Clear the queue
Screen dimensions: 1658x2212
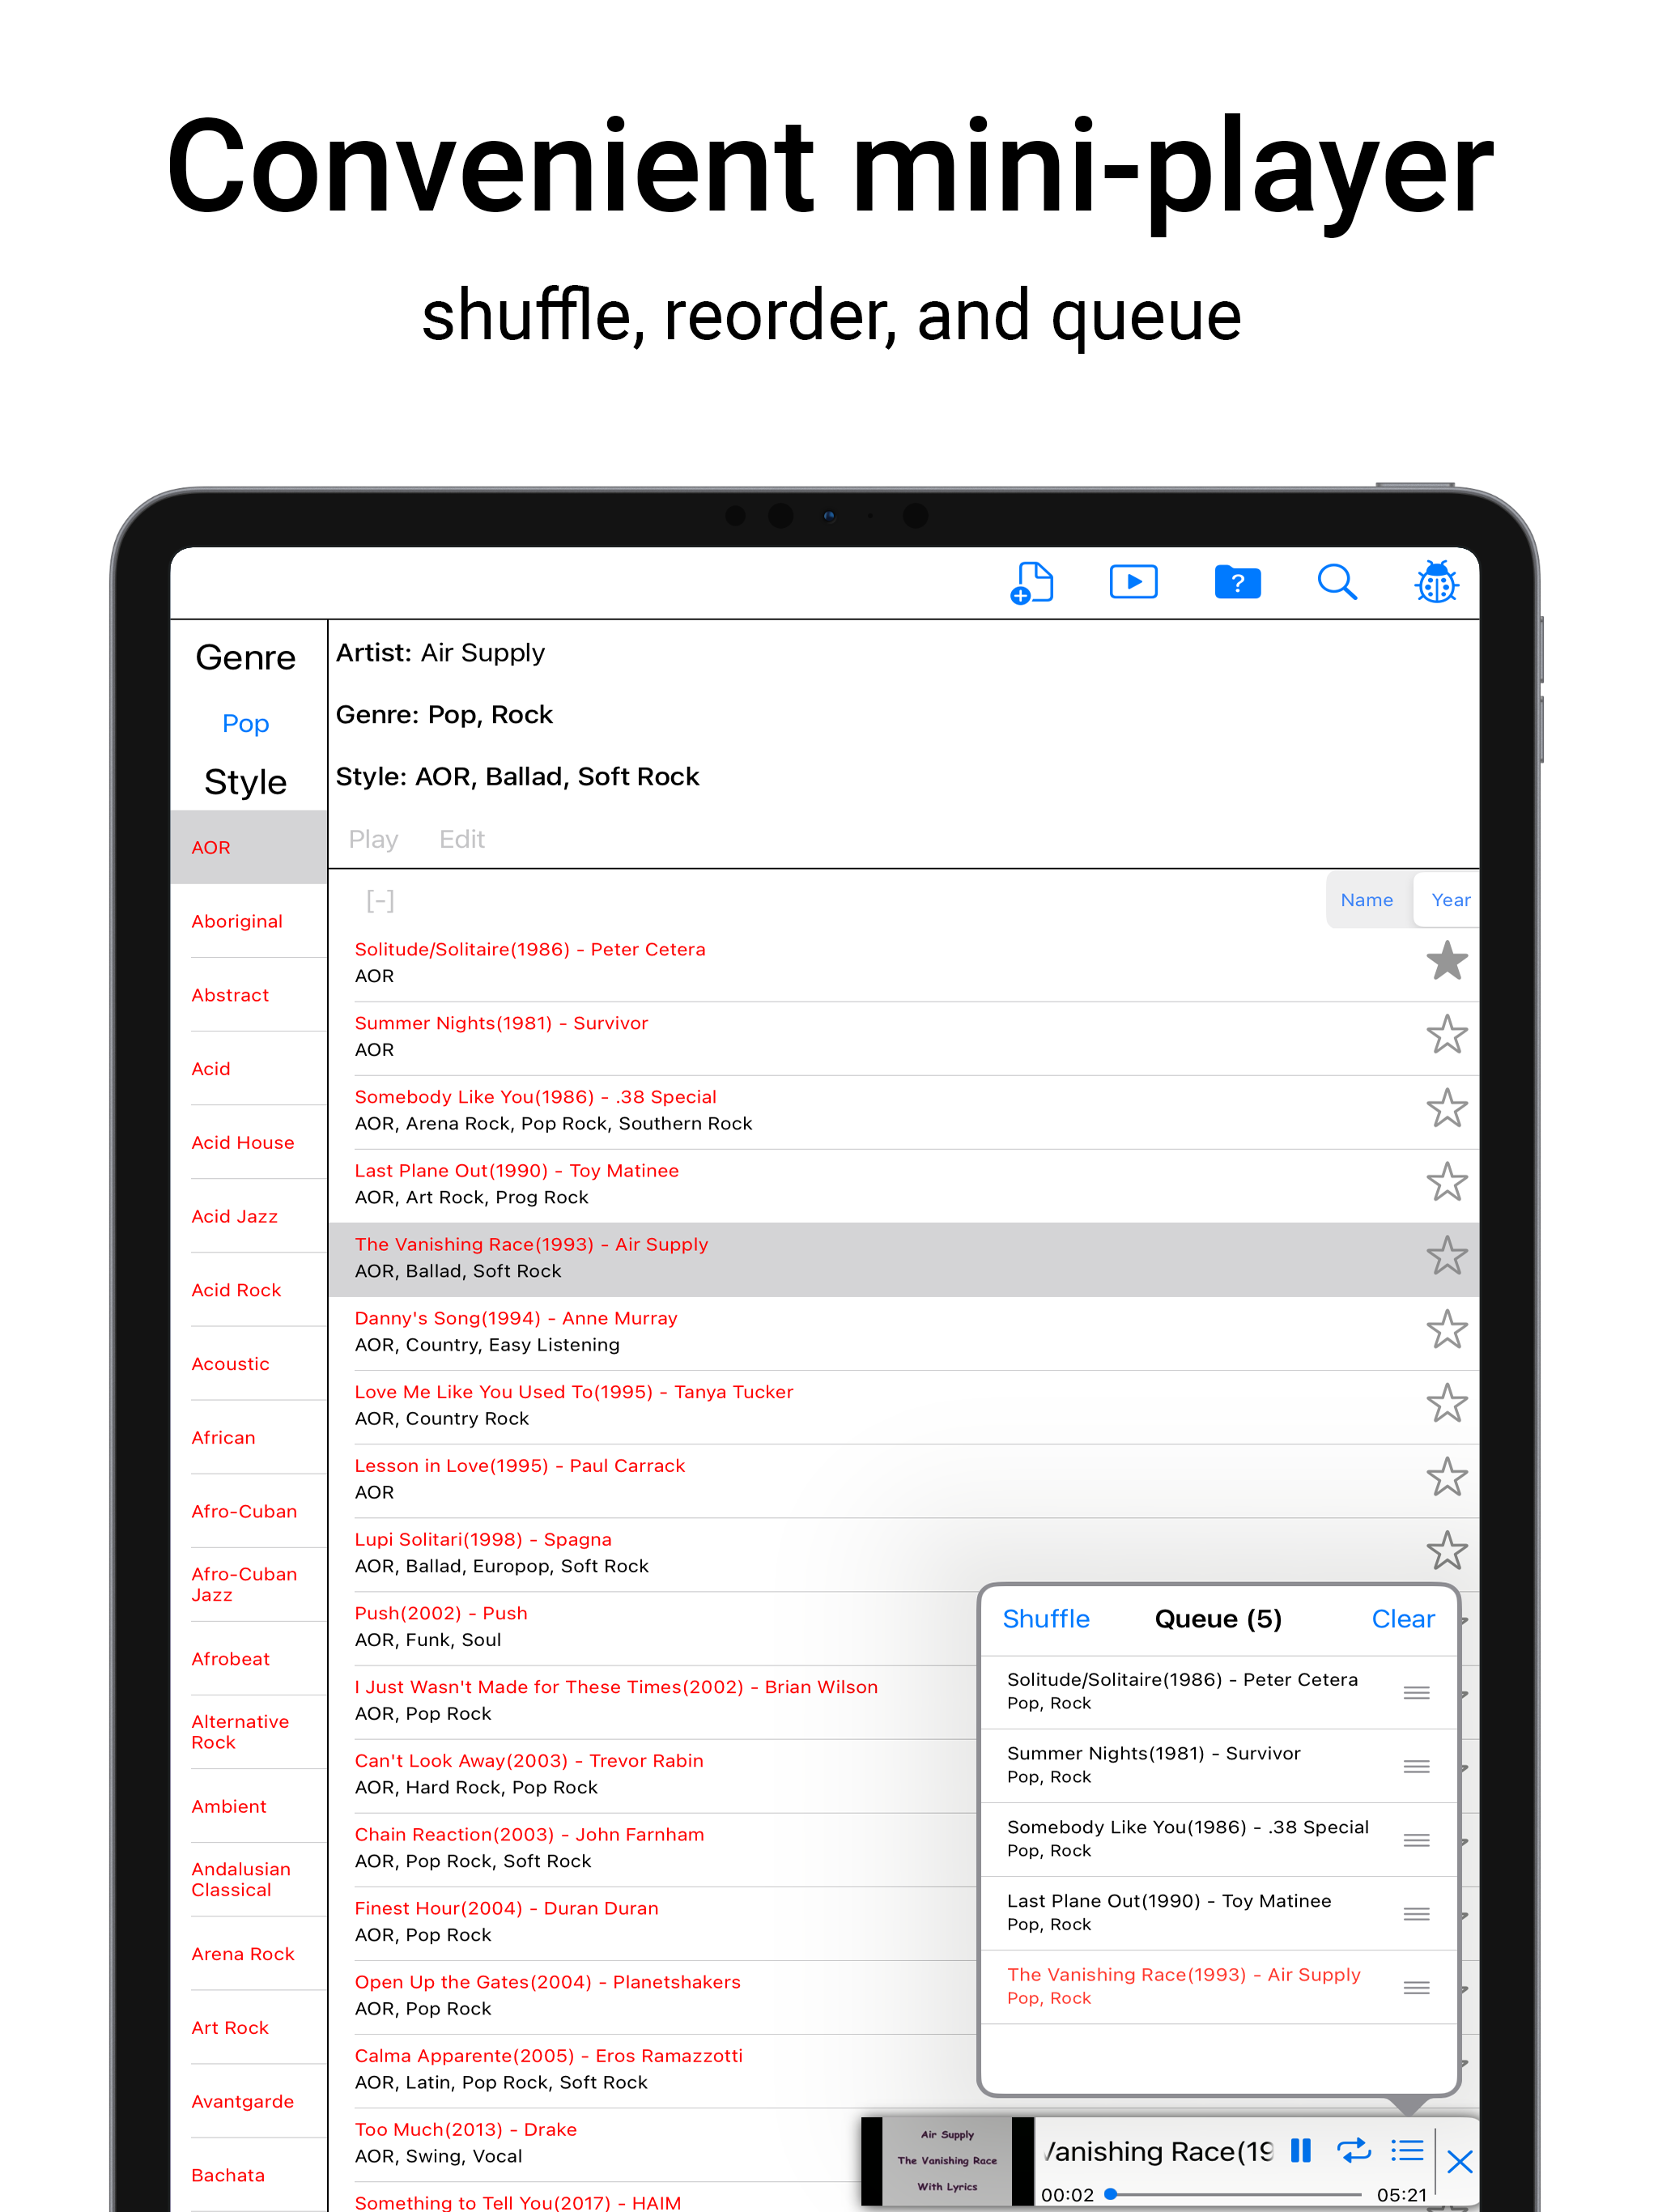[x=1402, y=1619]
